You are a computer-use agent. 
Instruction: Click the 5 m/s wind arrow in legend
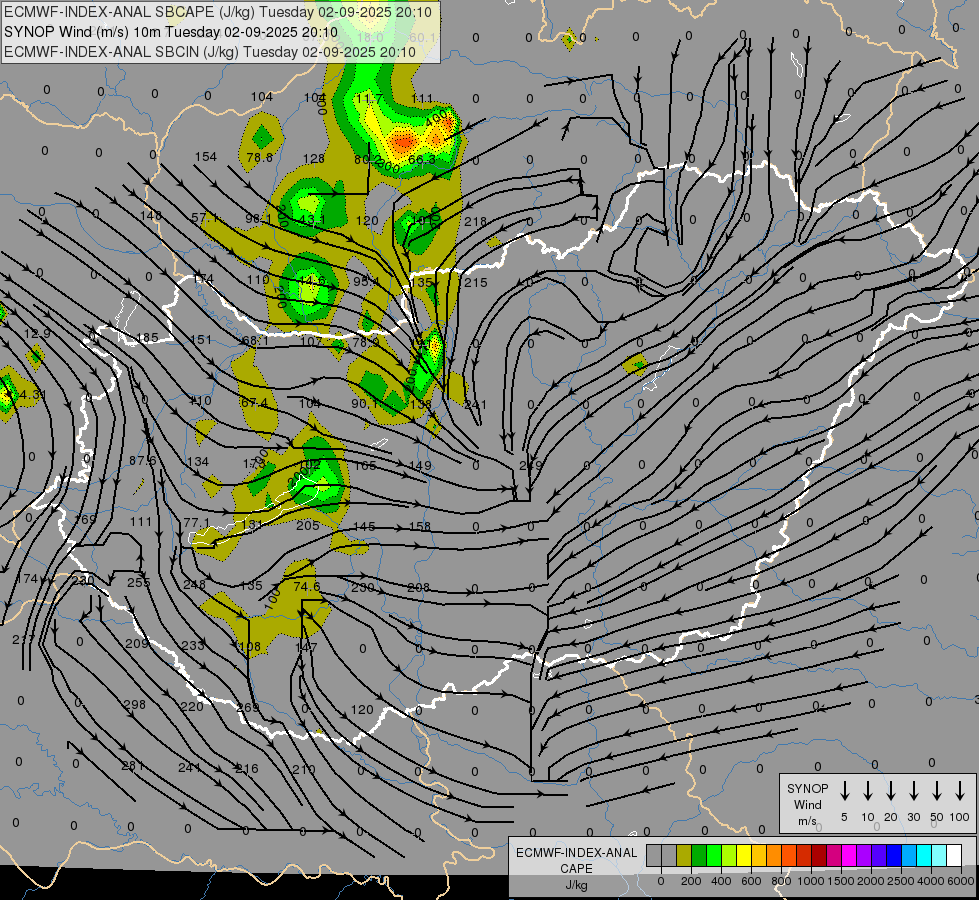[x=844, y=791]
